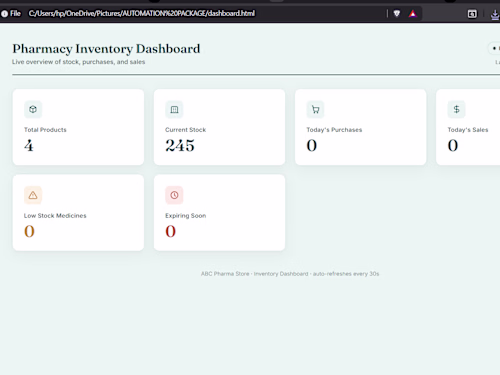
Task: Select the Current Stock value 245
Action: 180,146
